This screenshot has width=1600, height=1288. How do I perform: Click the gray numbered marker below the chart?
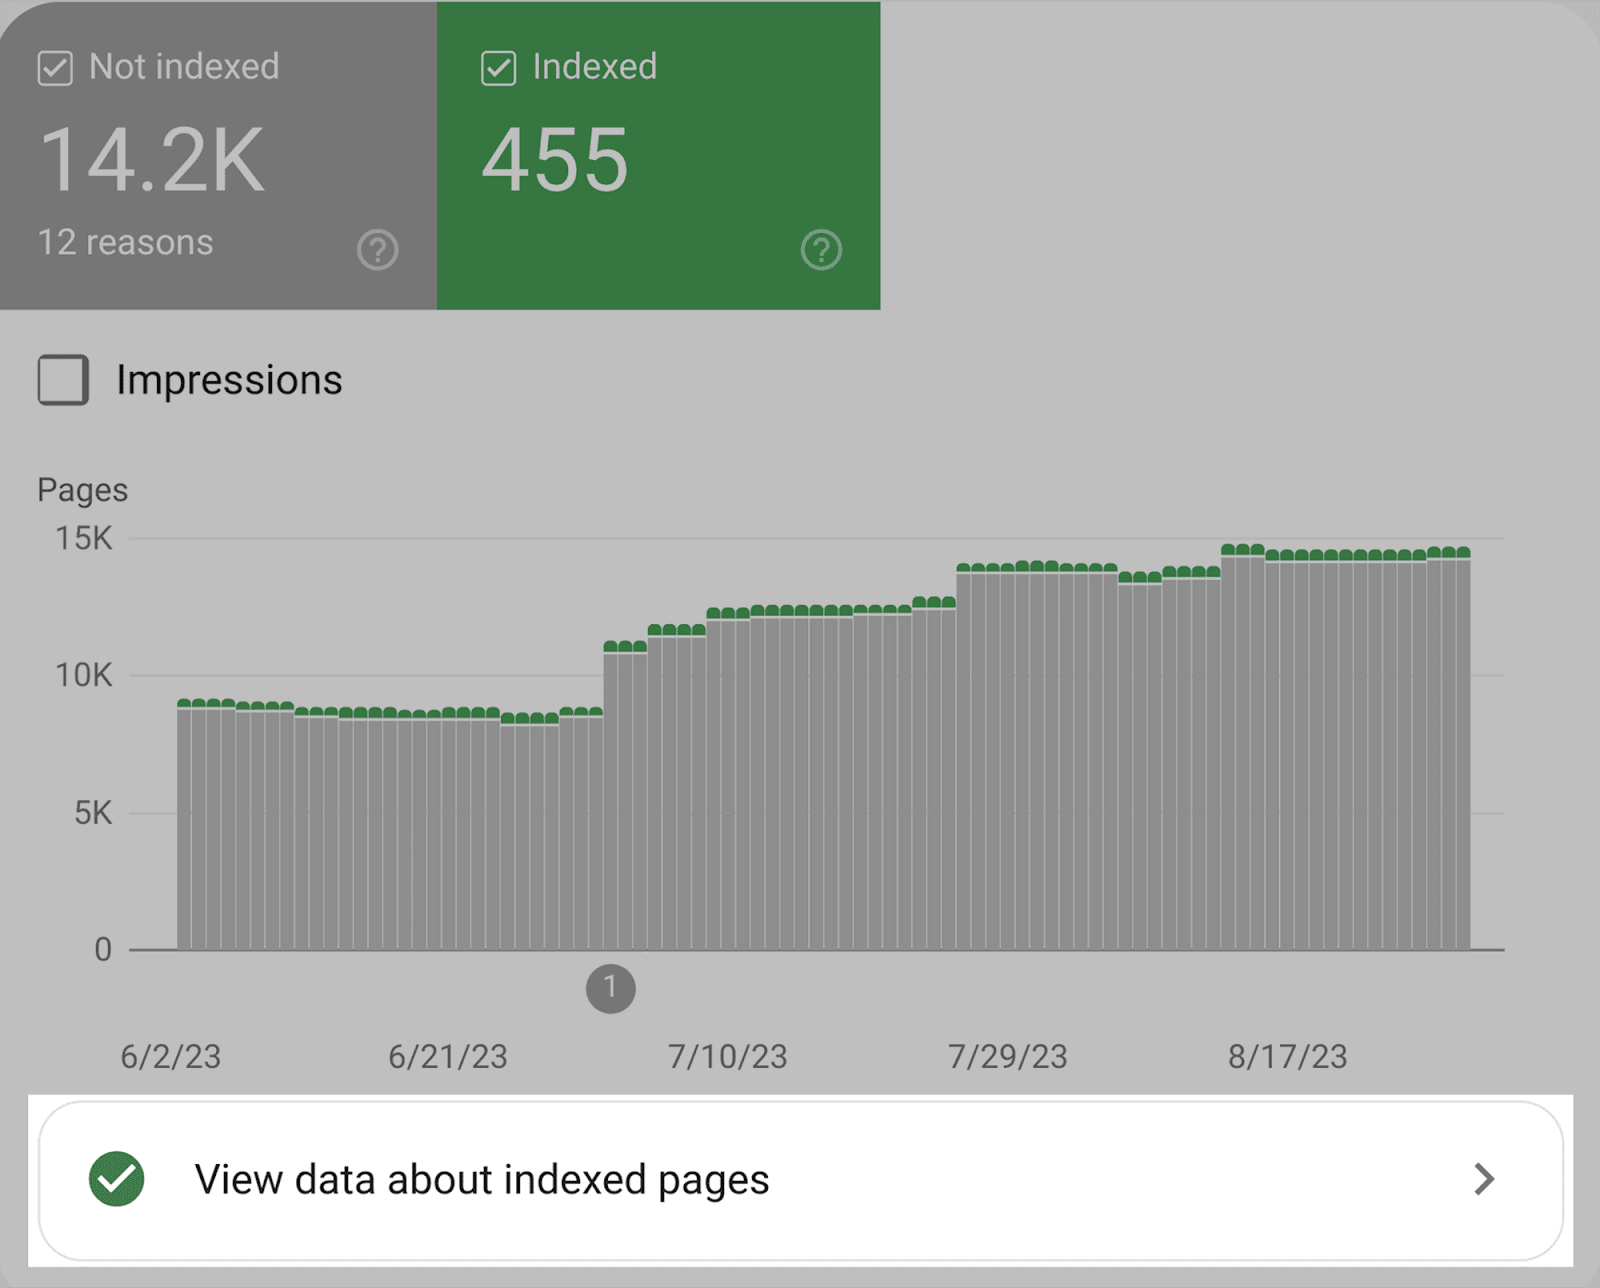pyautogui.click(x=610, y=989)
